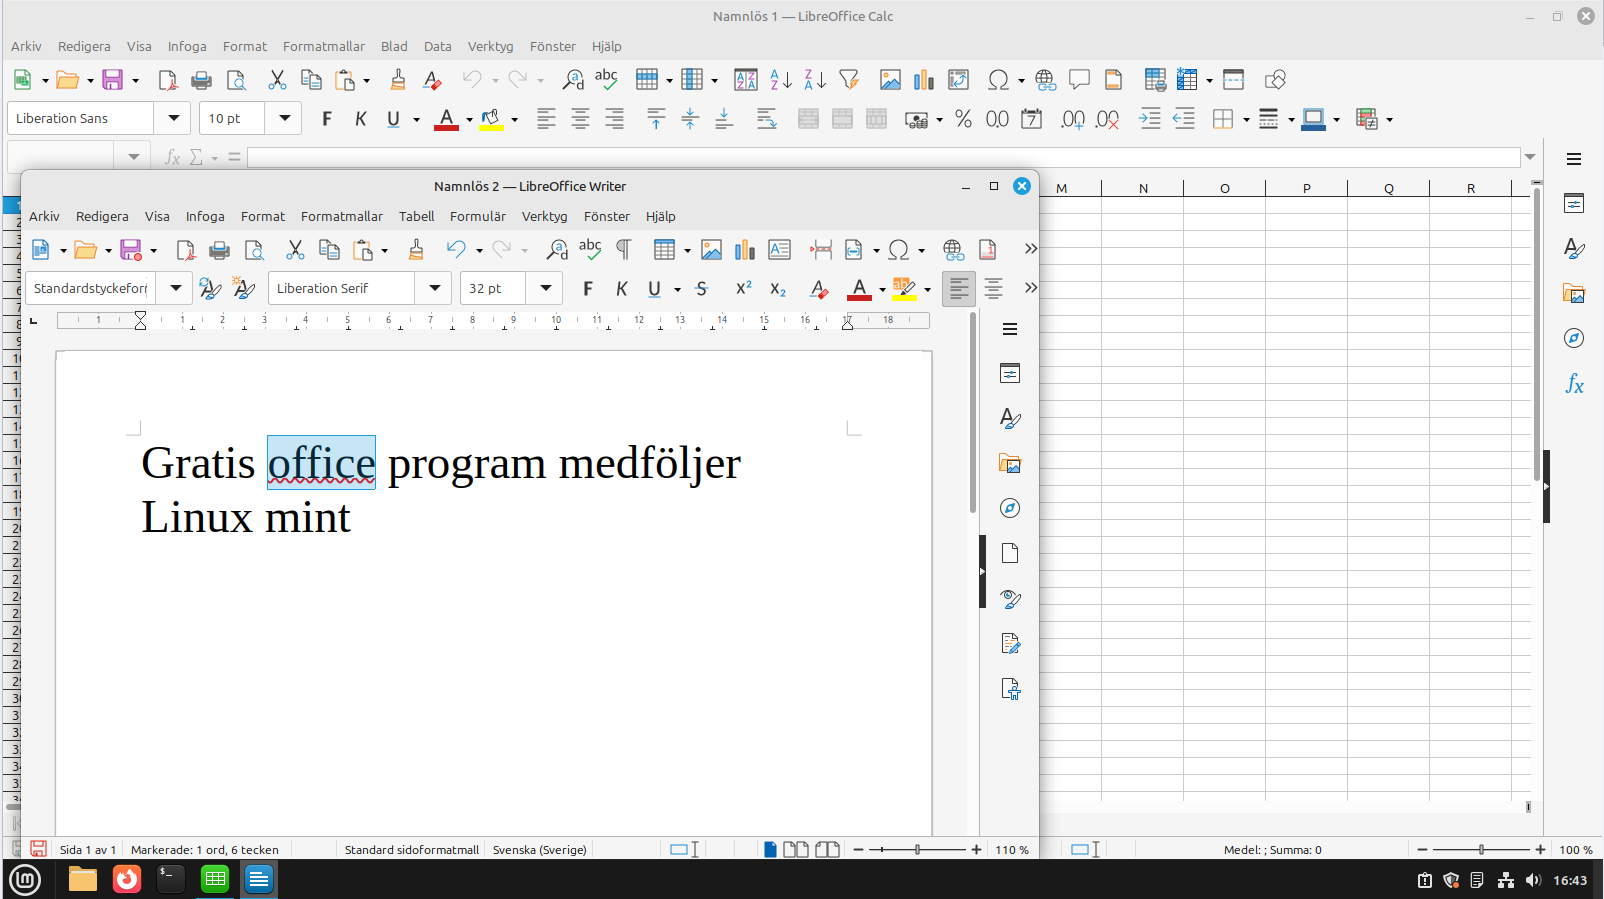Image resolution: width=1604 pixels, height=899 pixels.
Task: Apply strikethrough in Writer toolbar
Action: [702, 289]
